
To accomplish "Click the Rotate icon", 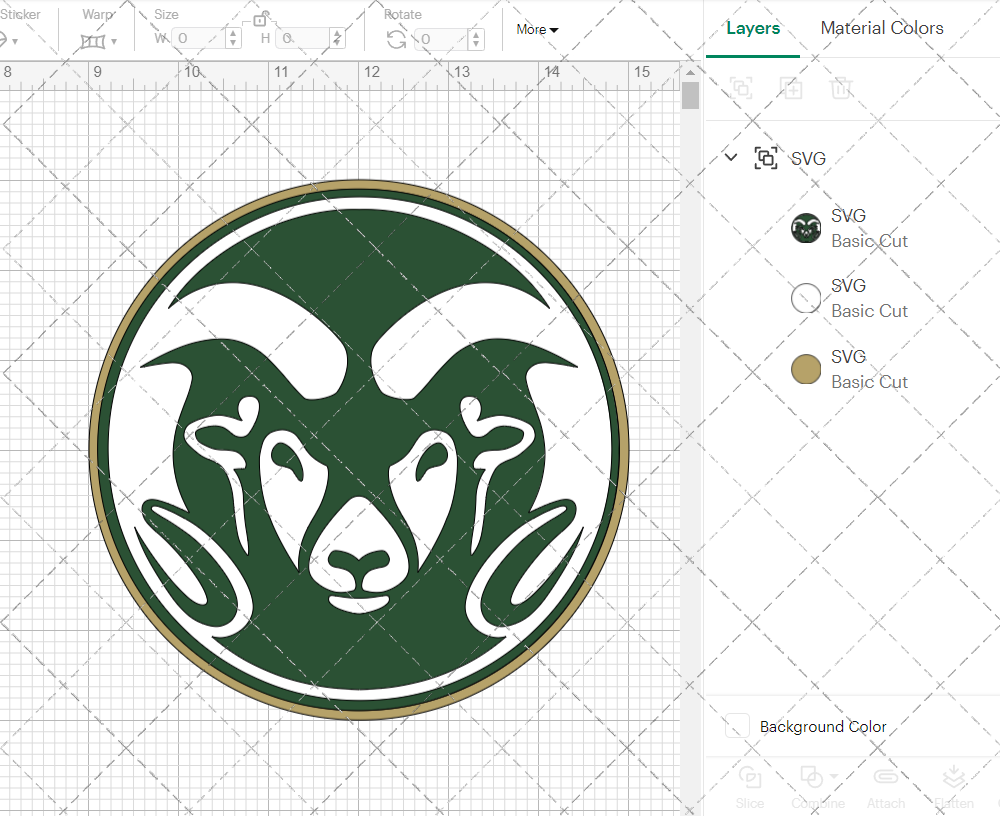I will pos(397,40).
